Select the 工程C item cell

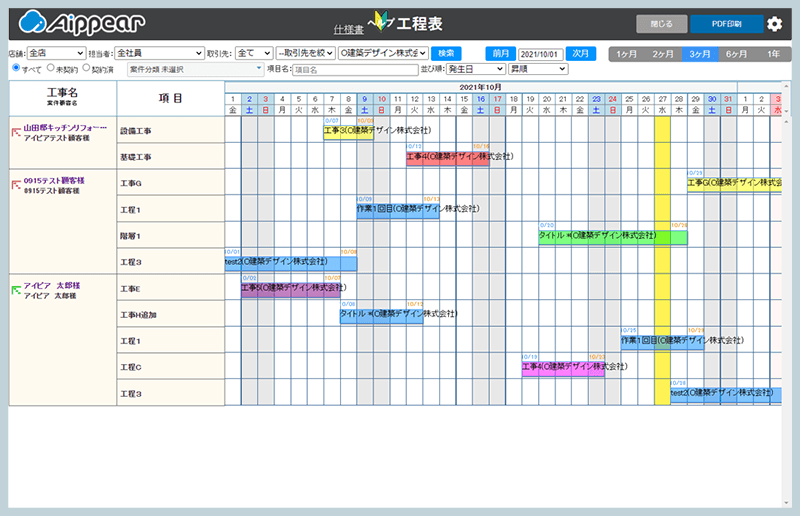[x=170, y=366]
